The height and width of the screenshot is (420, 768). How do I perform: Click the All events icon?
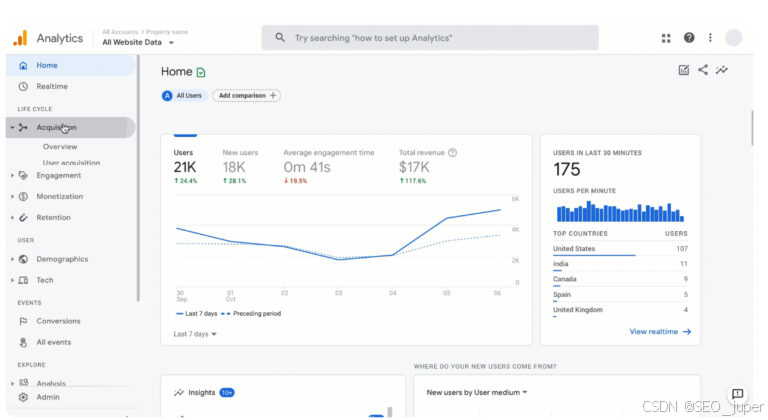tap(23, 342)
